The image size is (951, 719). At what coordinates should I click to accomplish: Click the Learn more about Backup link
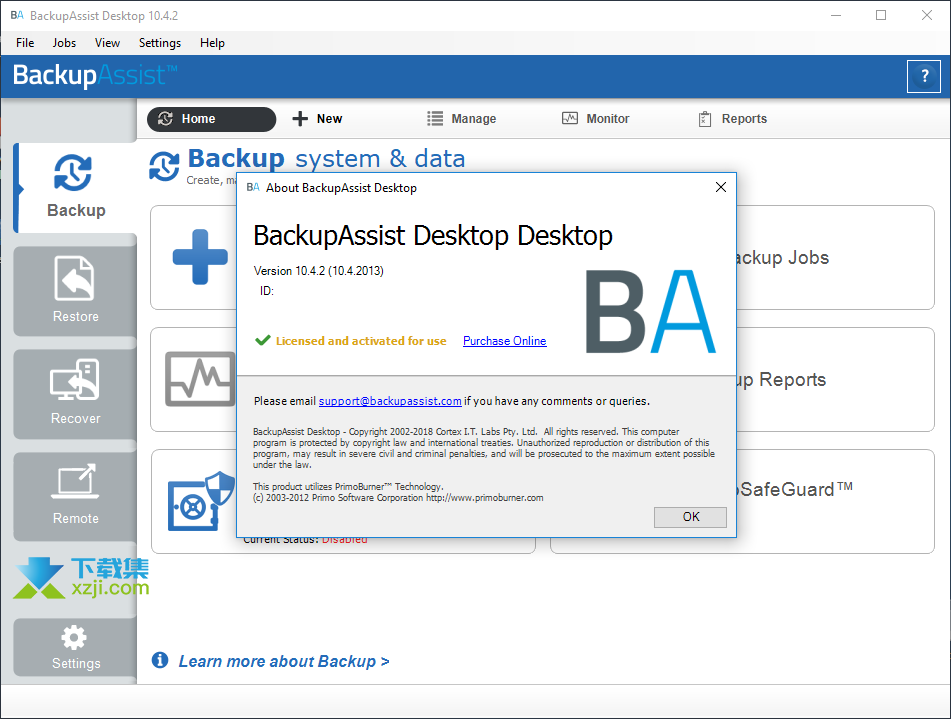click(x=283, y=661)
